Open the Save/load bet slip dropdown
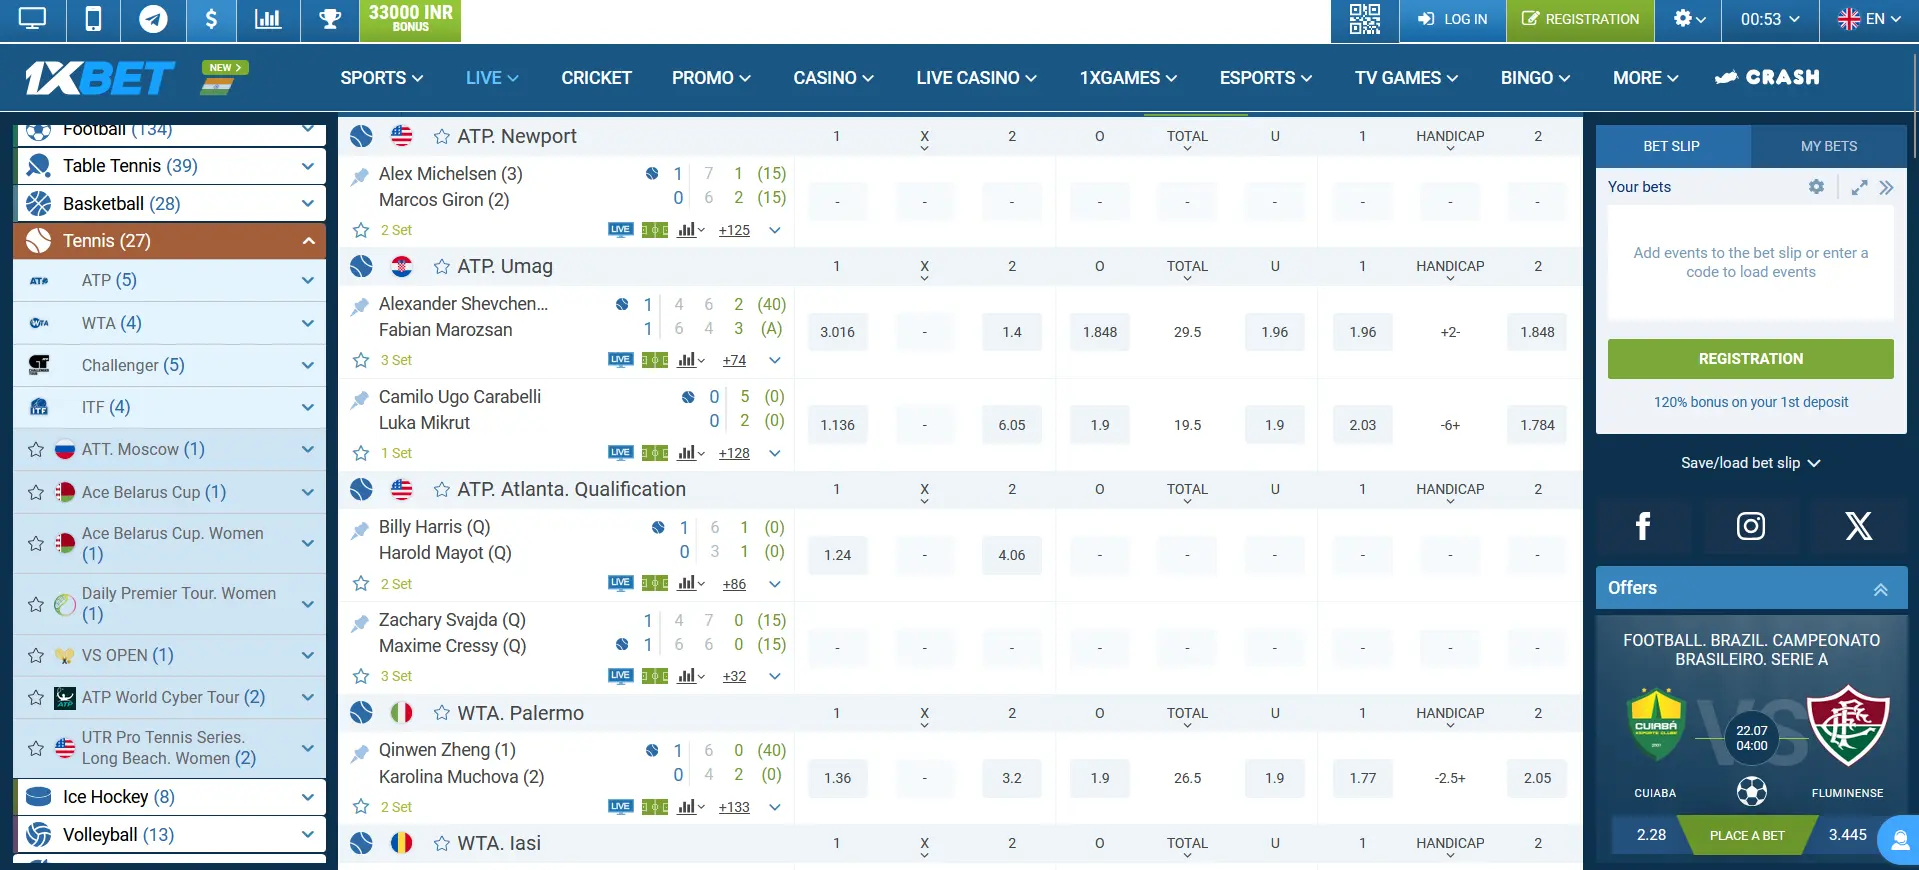 [x=1750, y=463]
